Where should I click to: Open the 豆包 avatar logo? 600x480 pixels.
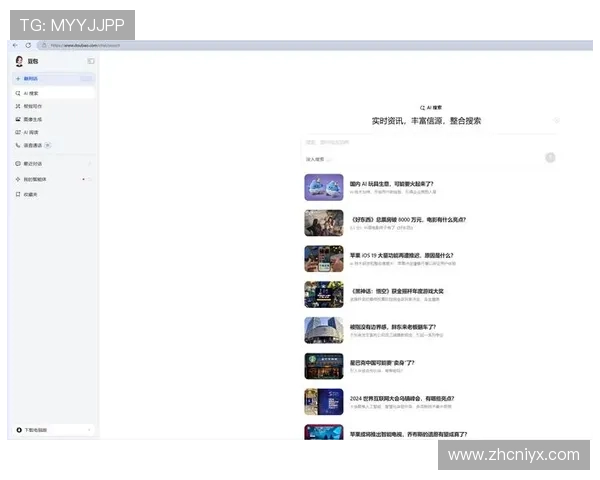19,61
